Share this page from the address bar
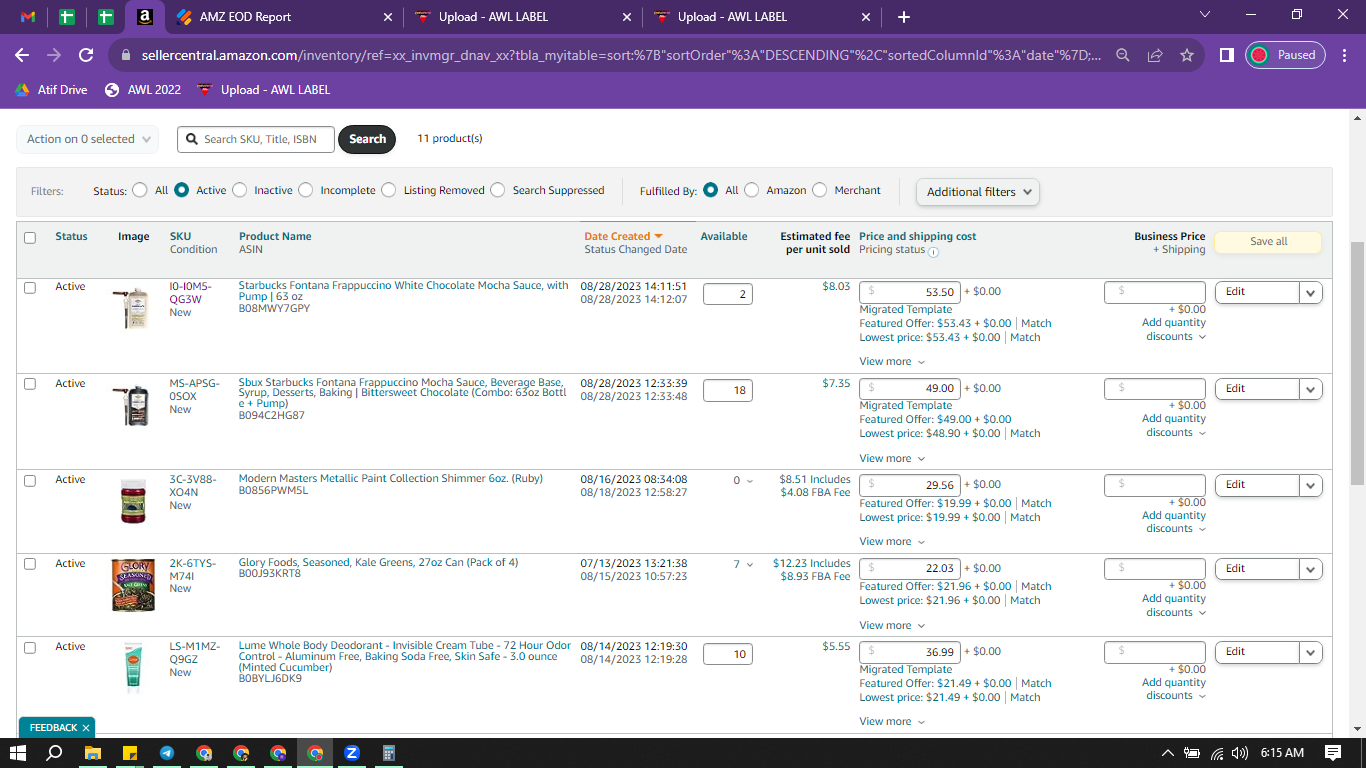The width and height of the screenshot is (1366, 768). coord(1155,56)
